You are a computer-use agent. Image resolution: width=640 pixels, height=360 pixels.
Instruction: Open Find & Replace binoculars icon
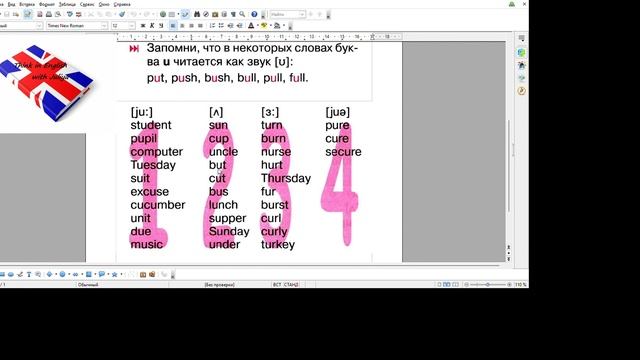tap(197, 14)
